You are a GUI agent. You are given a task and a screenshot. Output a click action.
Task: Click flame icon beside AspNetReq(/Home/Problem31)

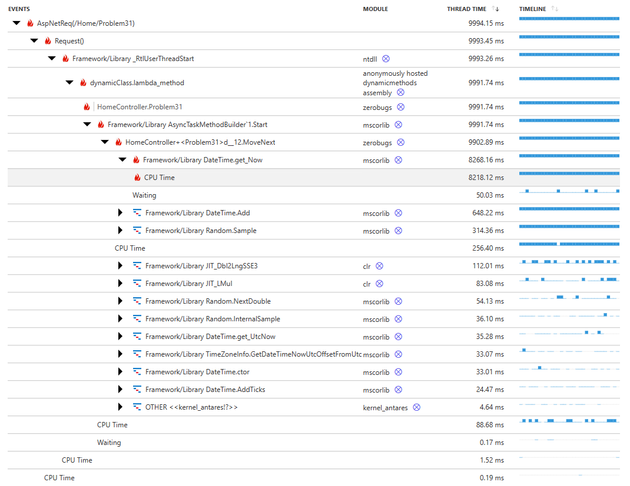30,23
